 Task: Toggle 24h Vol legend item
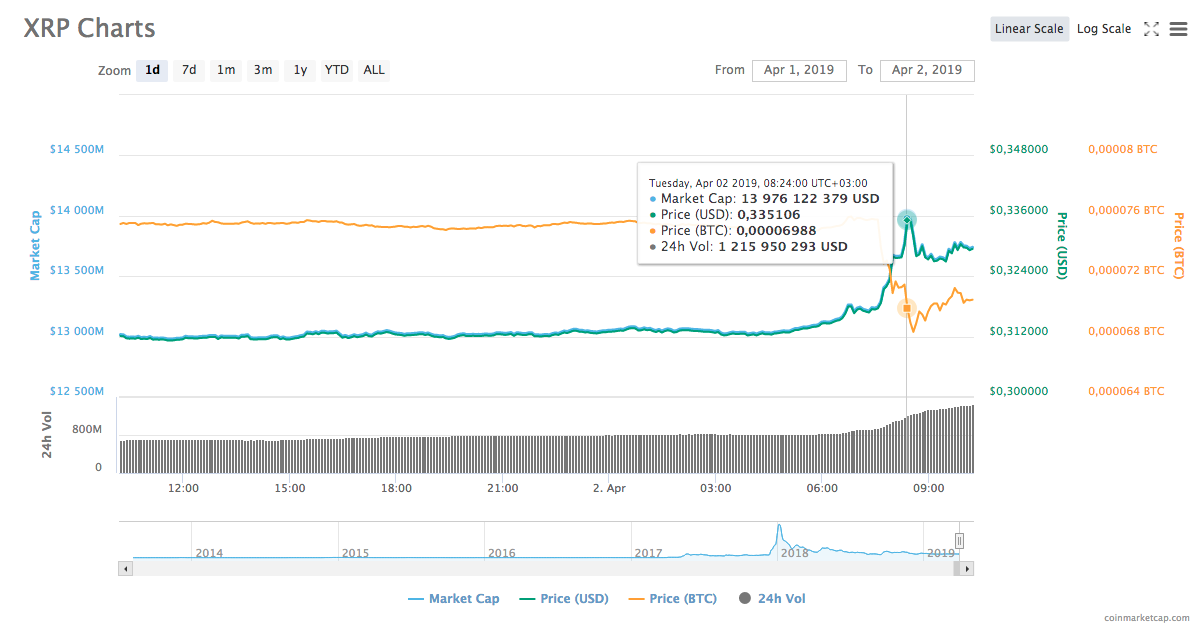pos(771,599)
